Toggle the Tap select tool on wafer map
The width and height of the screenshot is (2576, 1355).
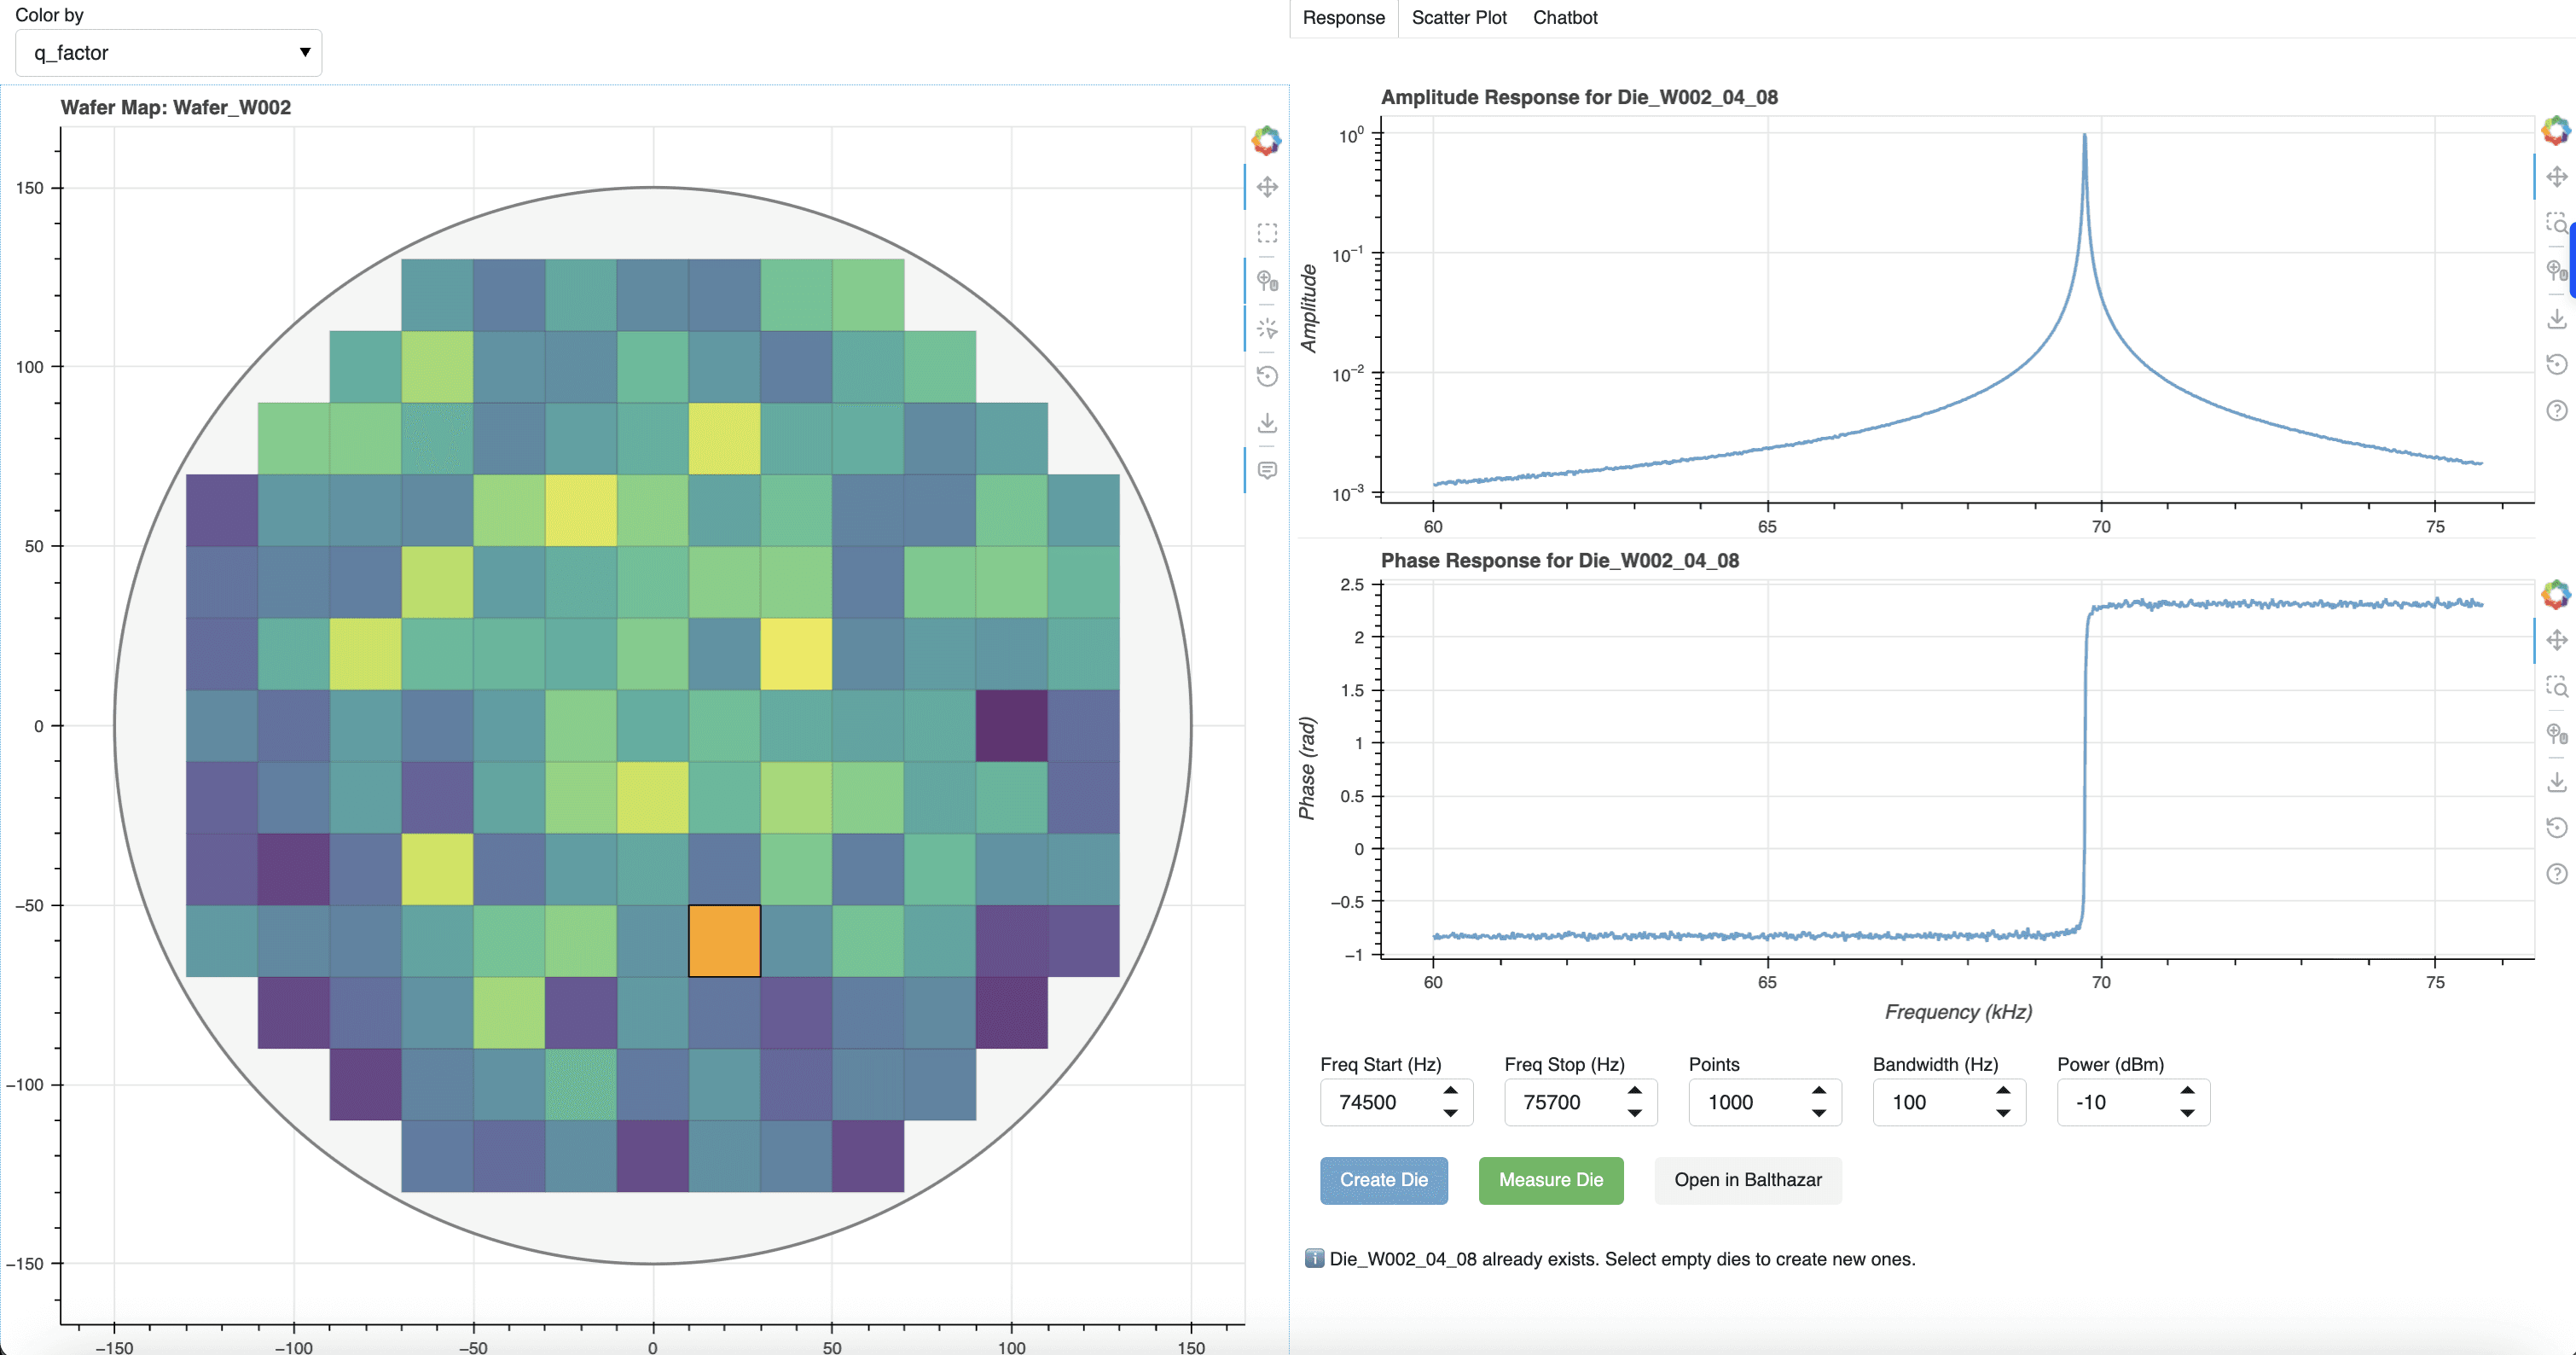click(1267, 328)
